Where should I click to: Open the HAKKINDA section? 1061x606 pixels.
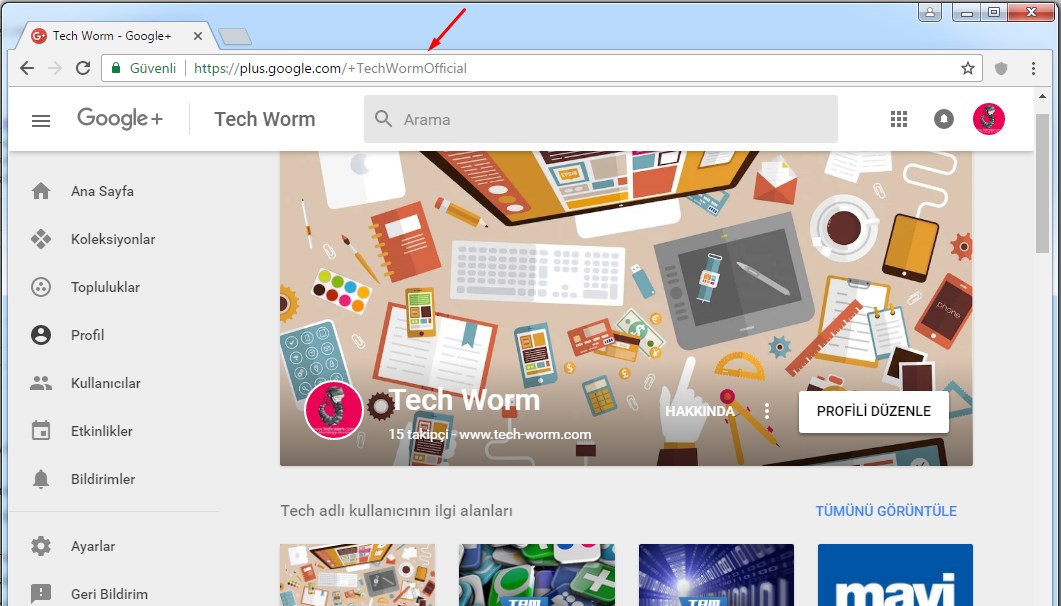(700, 411)
